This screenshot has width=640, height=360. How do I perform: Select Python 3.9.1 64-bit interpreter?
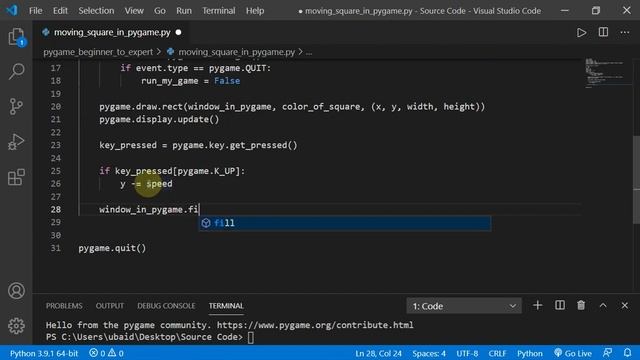coord(44,353)
